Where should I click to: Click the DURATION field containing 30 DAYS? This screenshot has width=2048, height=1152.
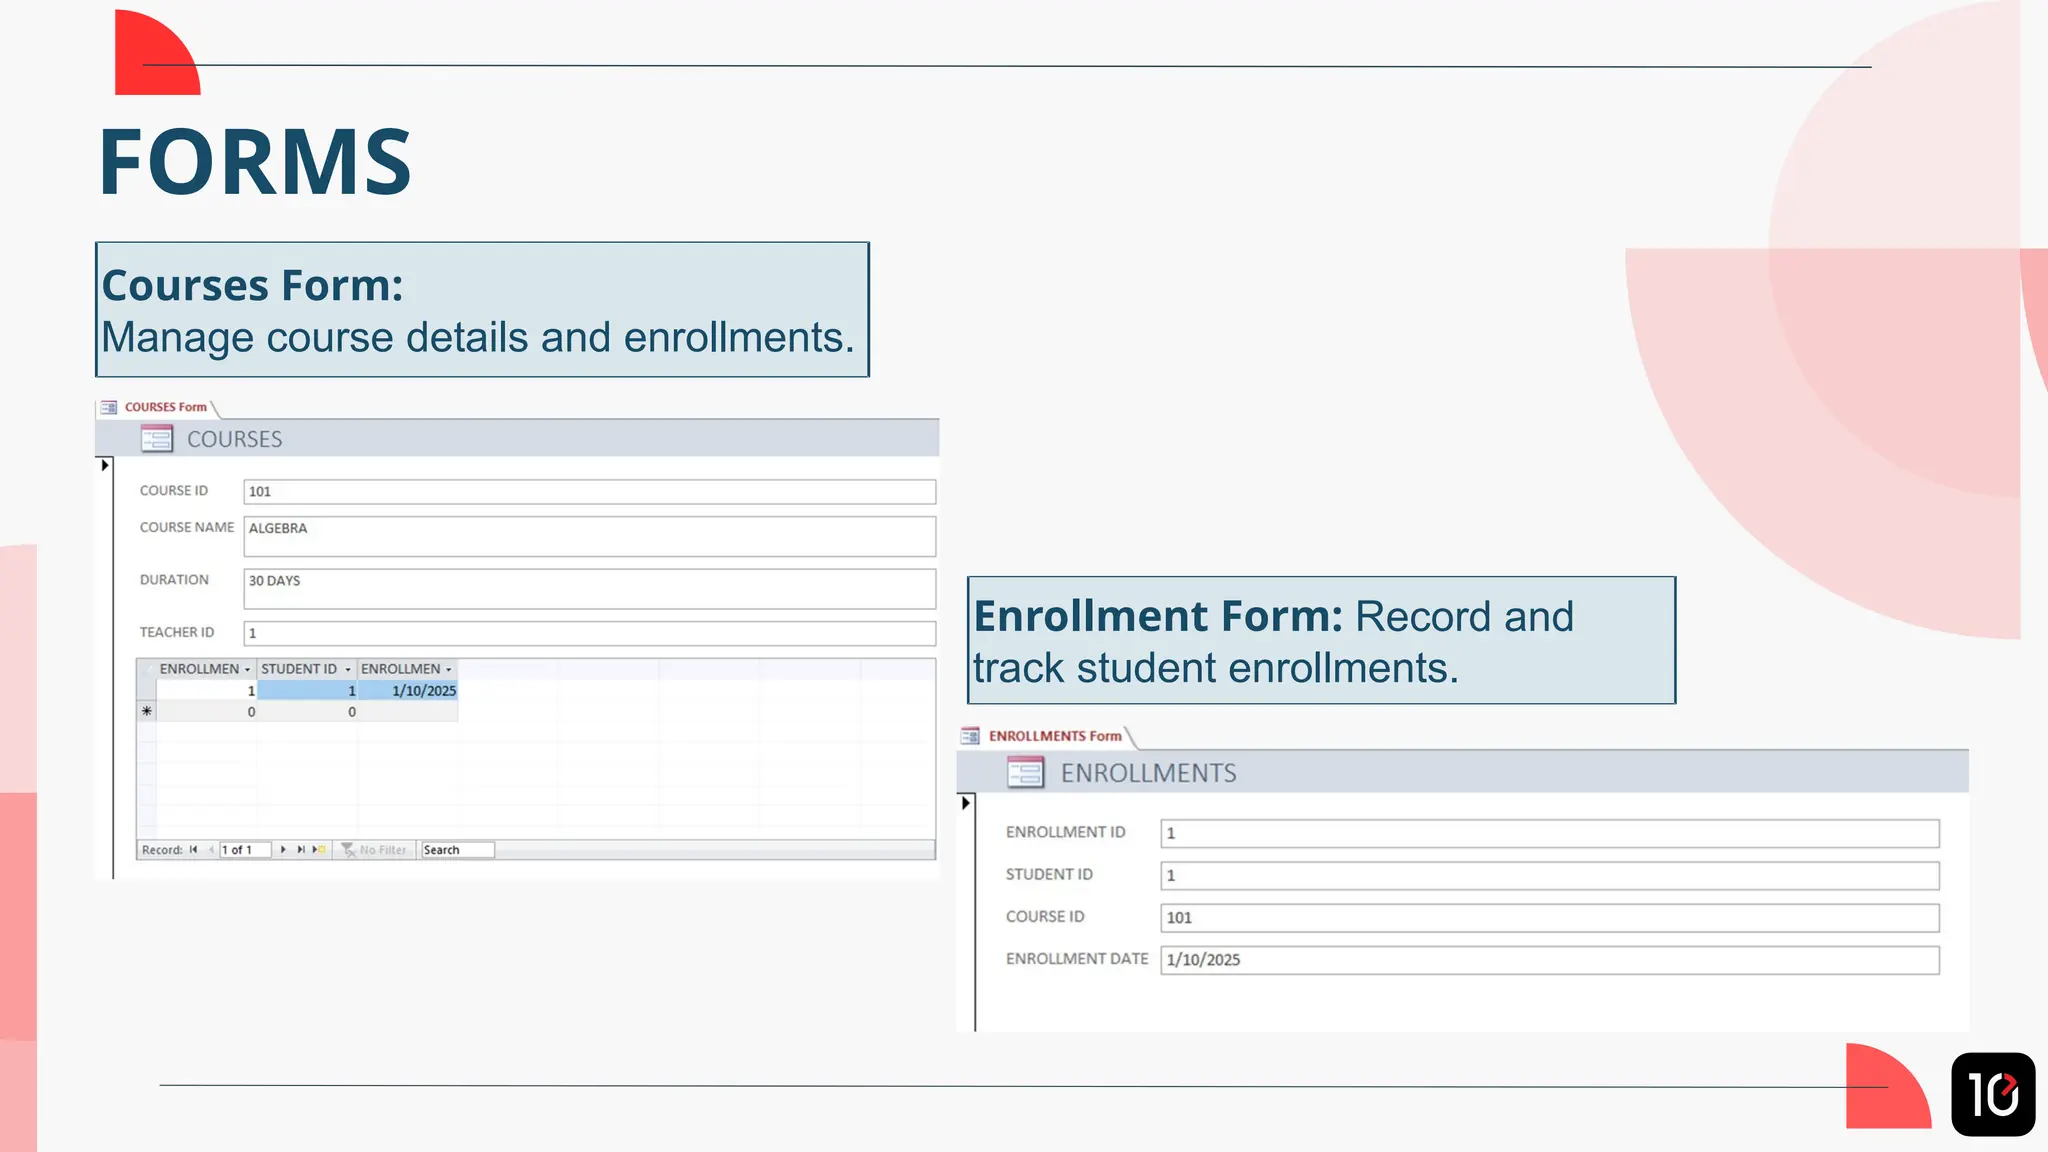590,589
